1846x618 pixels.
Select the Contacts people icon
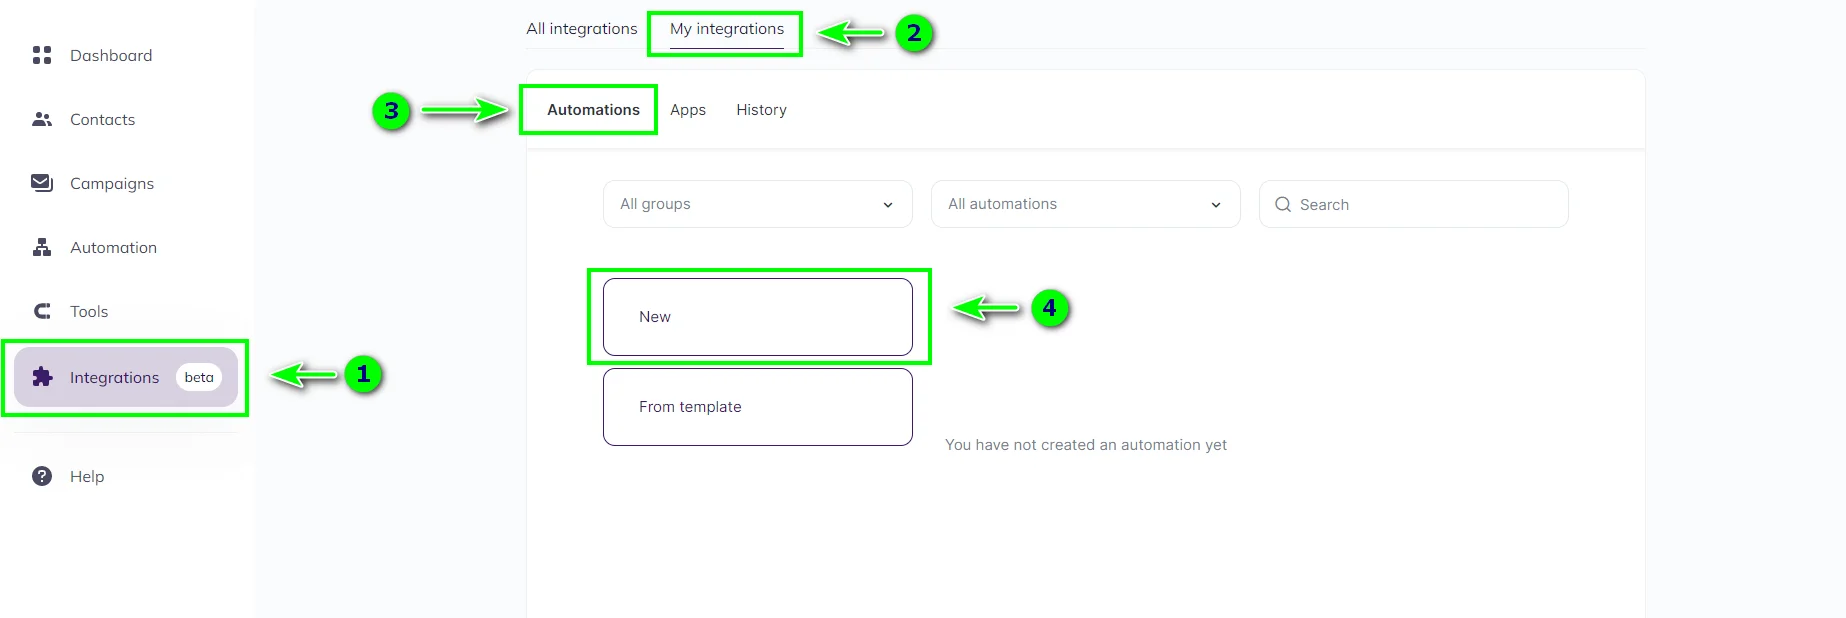pos(42,119)
